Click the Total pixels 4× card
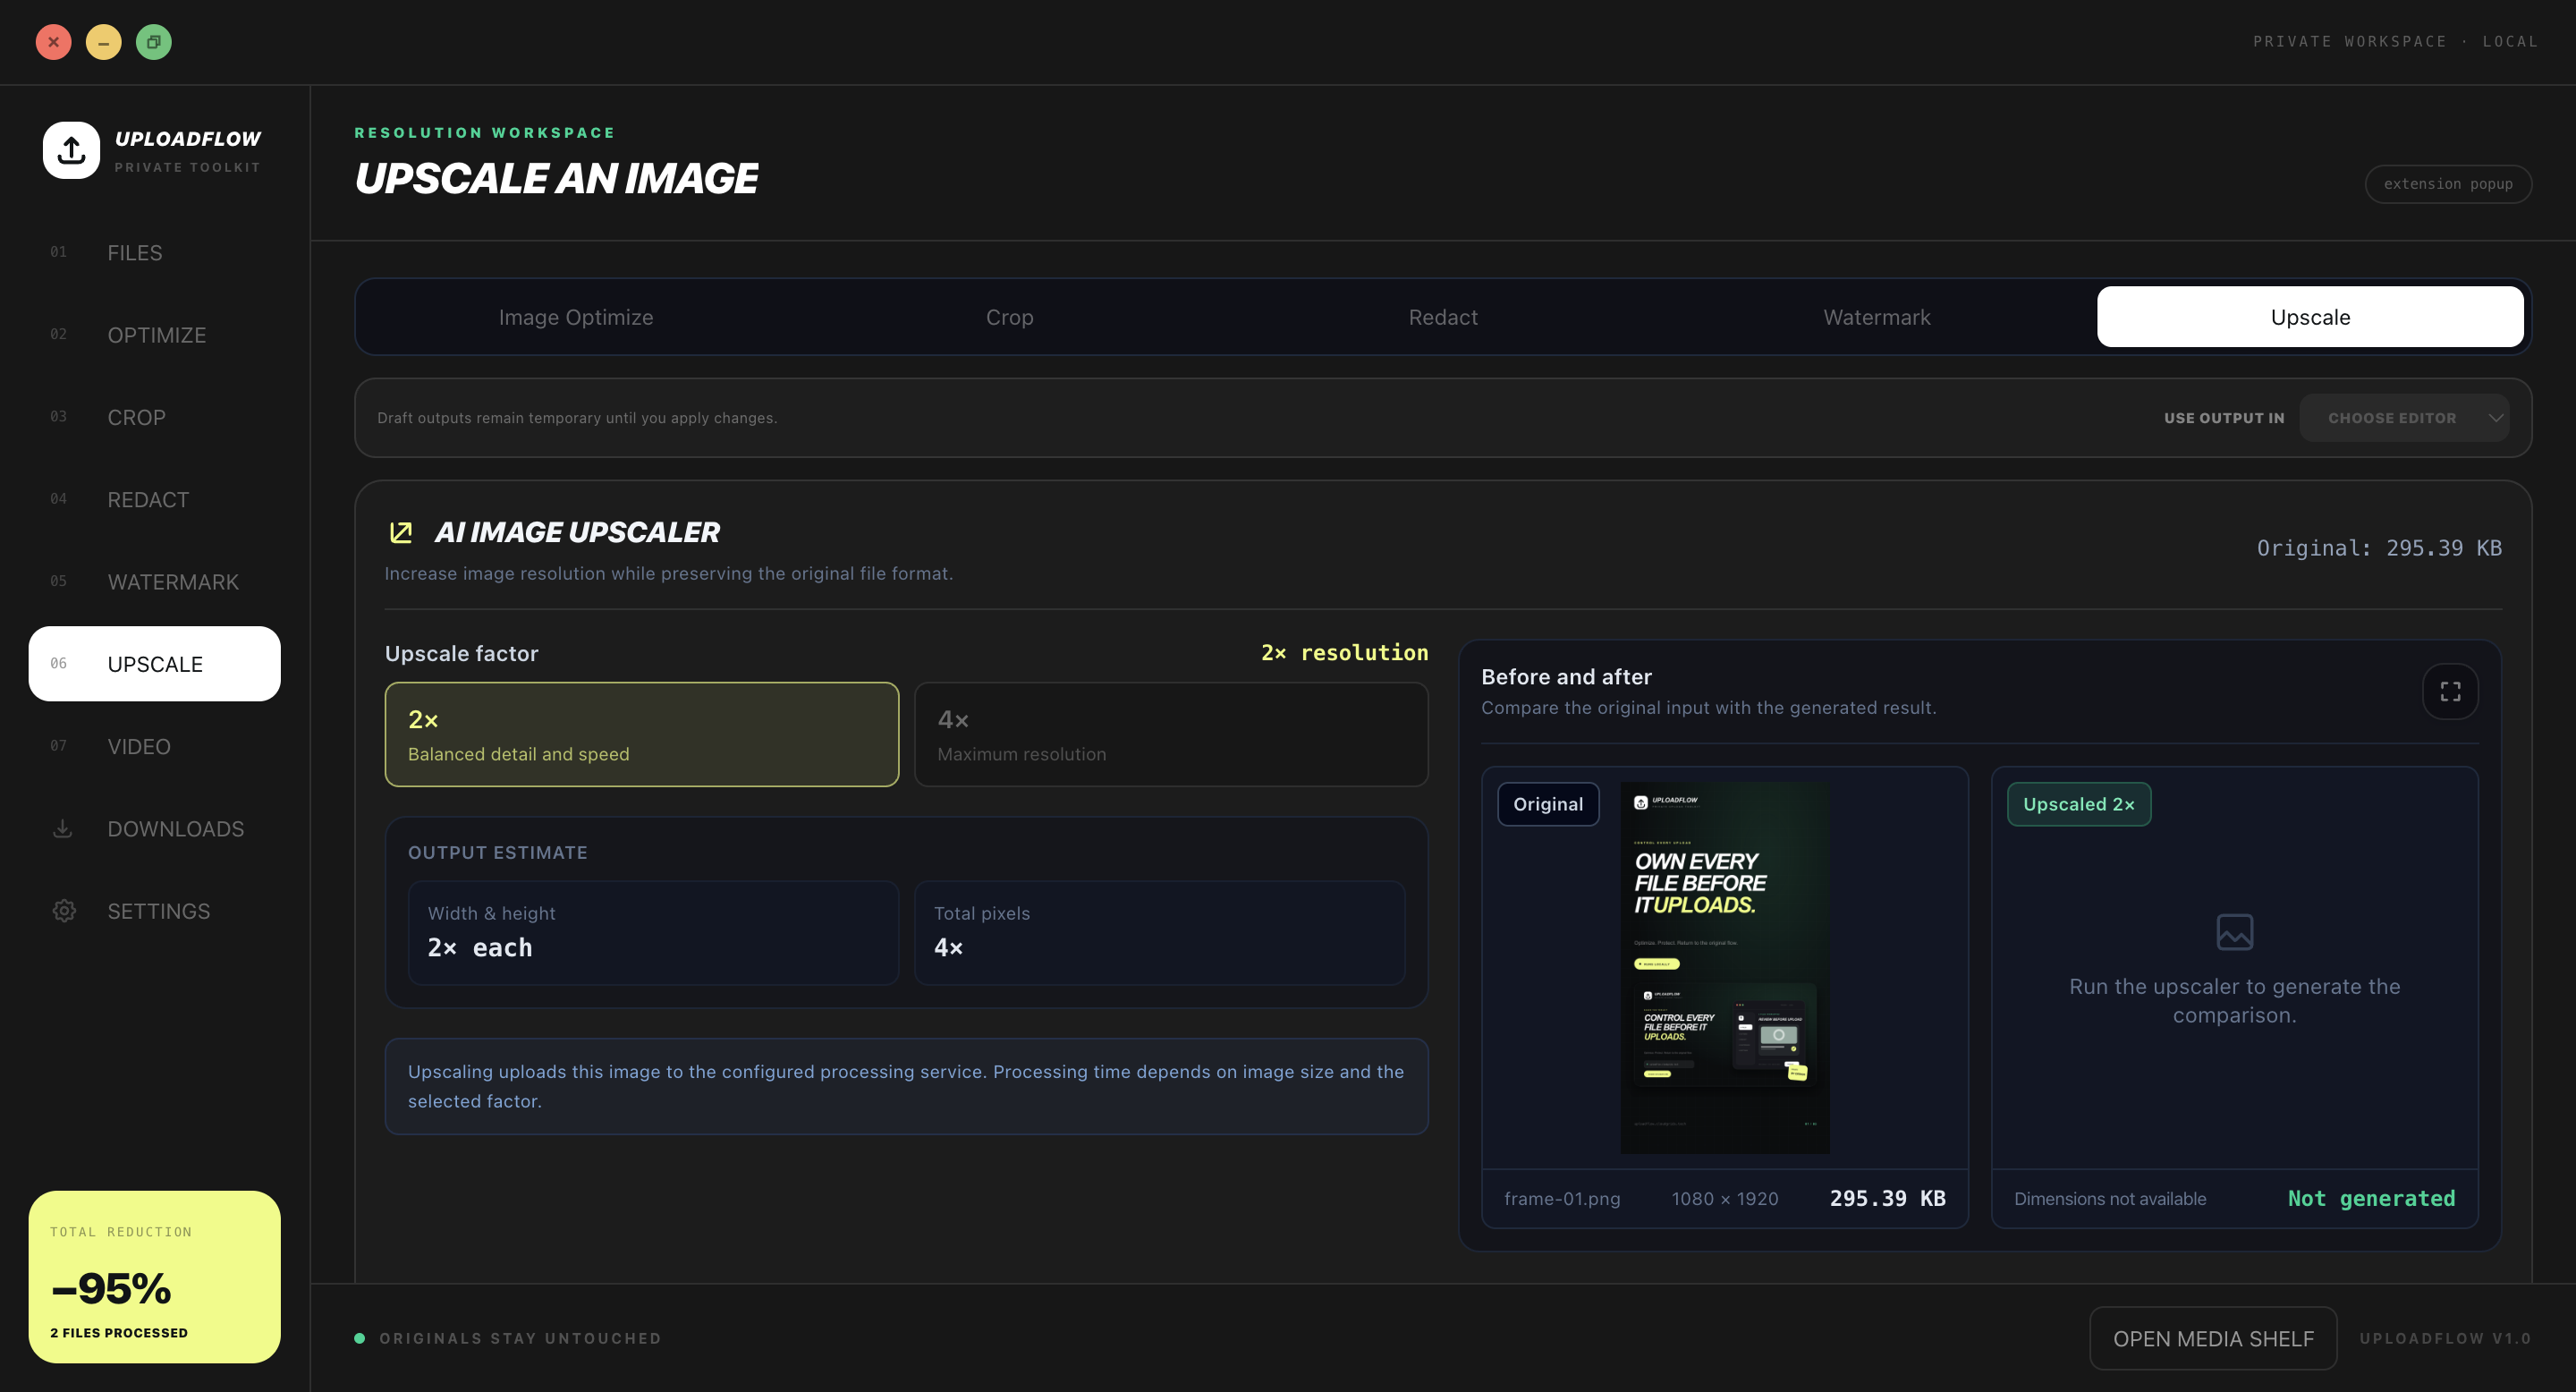Viewport: 2576px width, 1392px height. point(1160,932)
